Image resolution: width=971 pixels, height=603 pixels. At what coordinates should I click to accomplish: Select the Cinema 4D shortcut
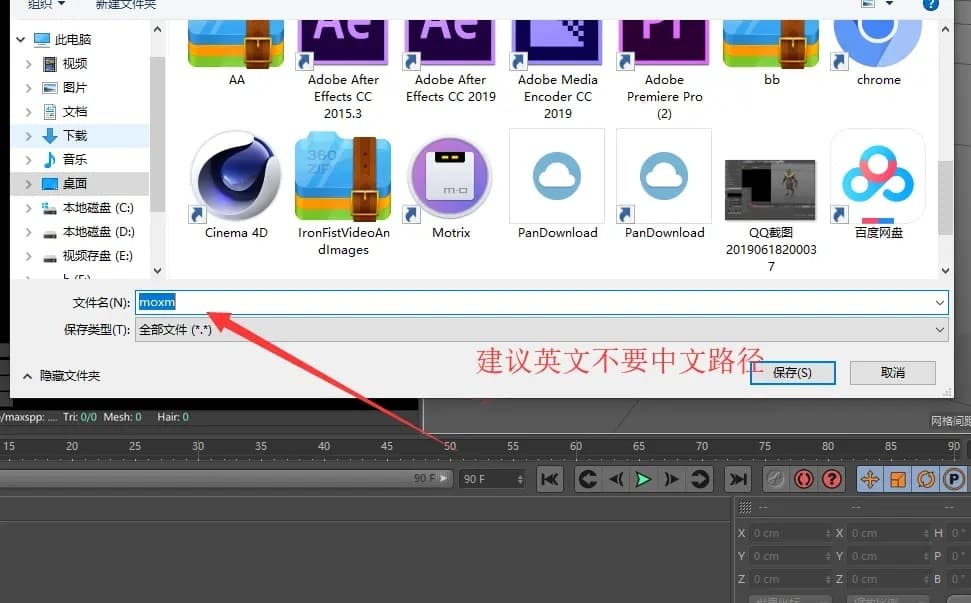coord(236,184)
